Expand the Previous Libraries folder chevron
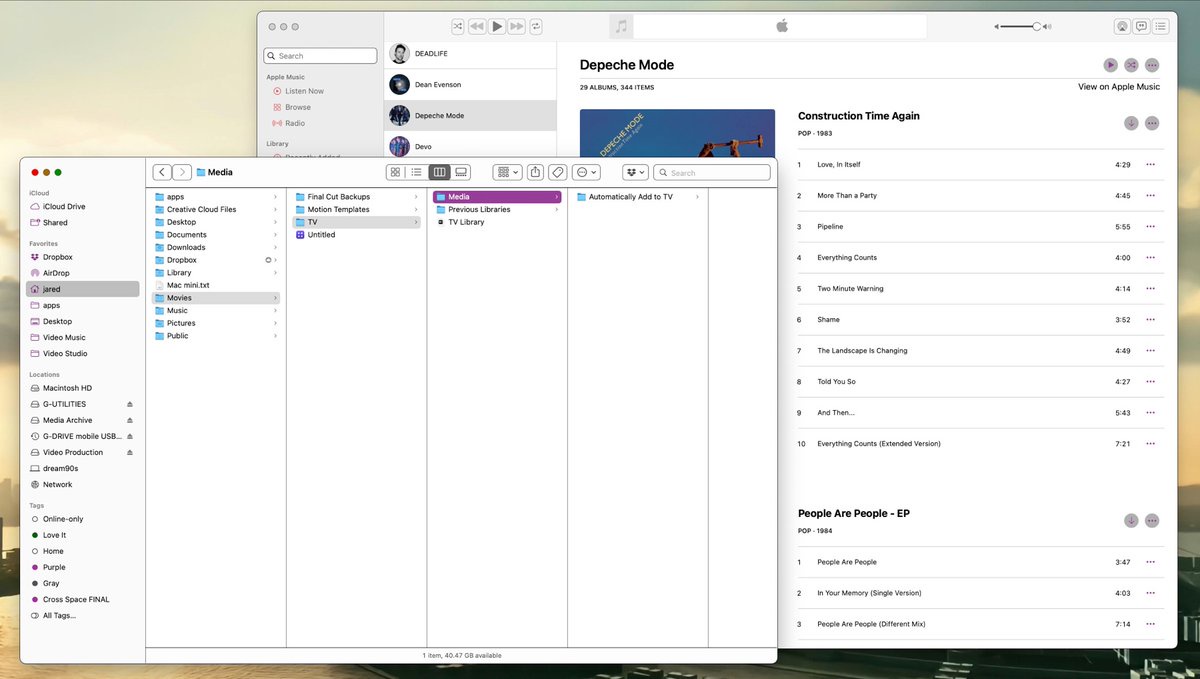This screenshot has height=679, width=1200. click(x=557, y=210)
